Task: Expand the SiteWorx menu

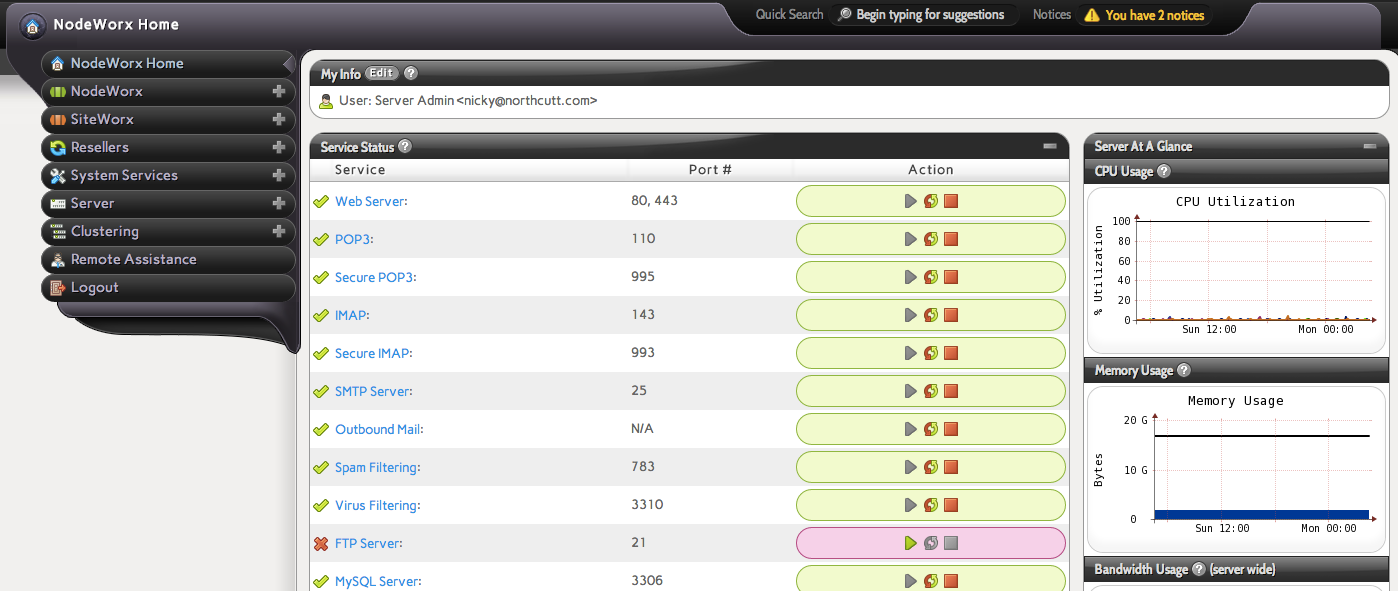Action: 279,119
